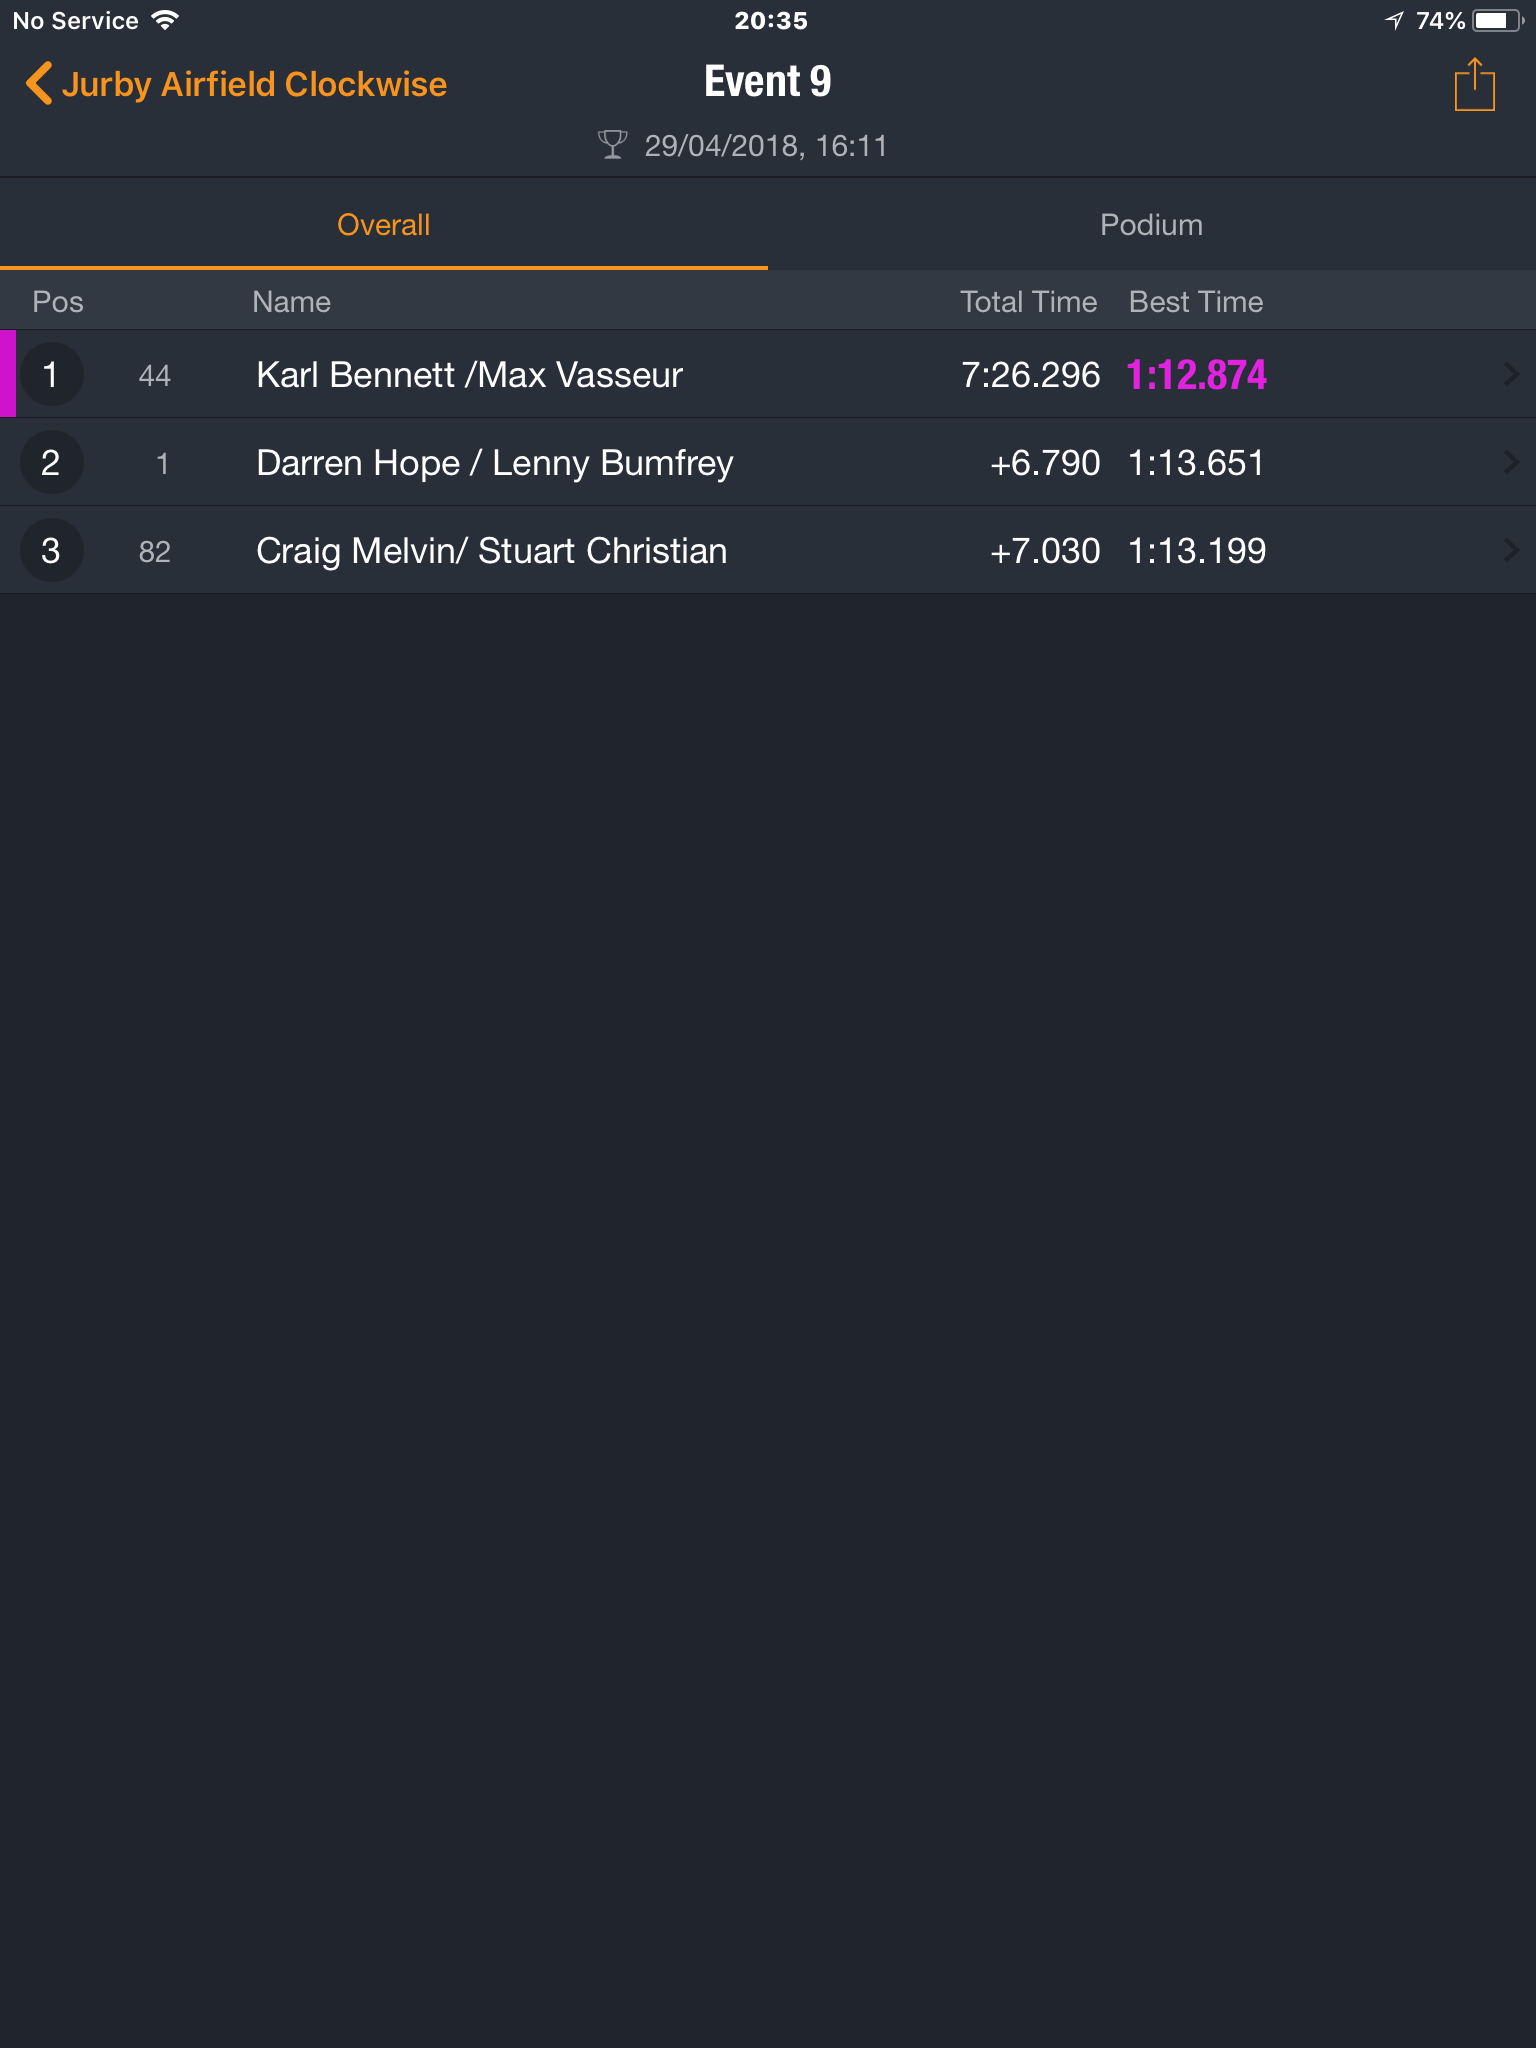Screen dimensions: 1536x2048
Task: Expand Karl Bennett row chevron
Action: 1510,374
